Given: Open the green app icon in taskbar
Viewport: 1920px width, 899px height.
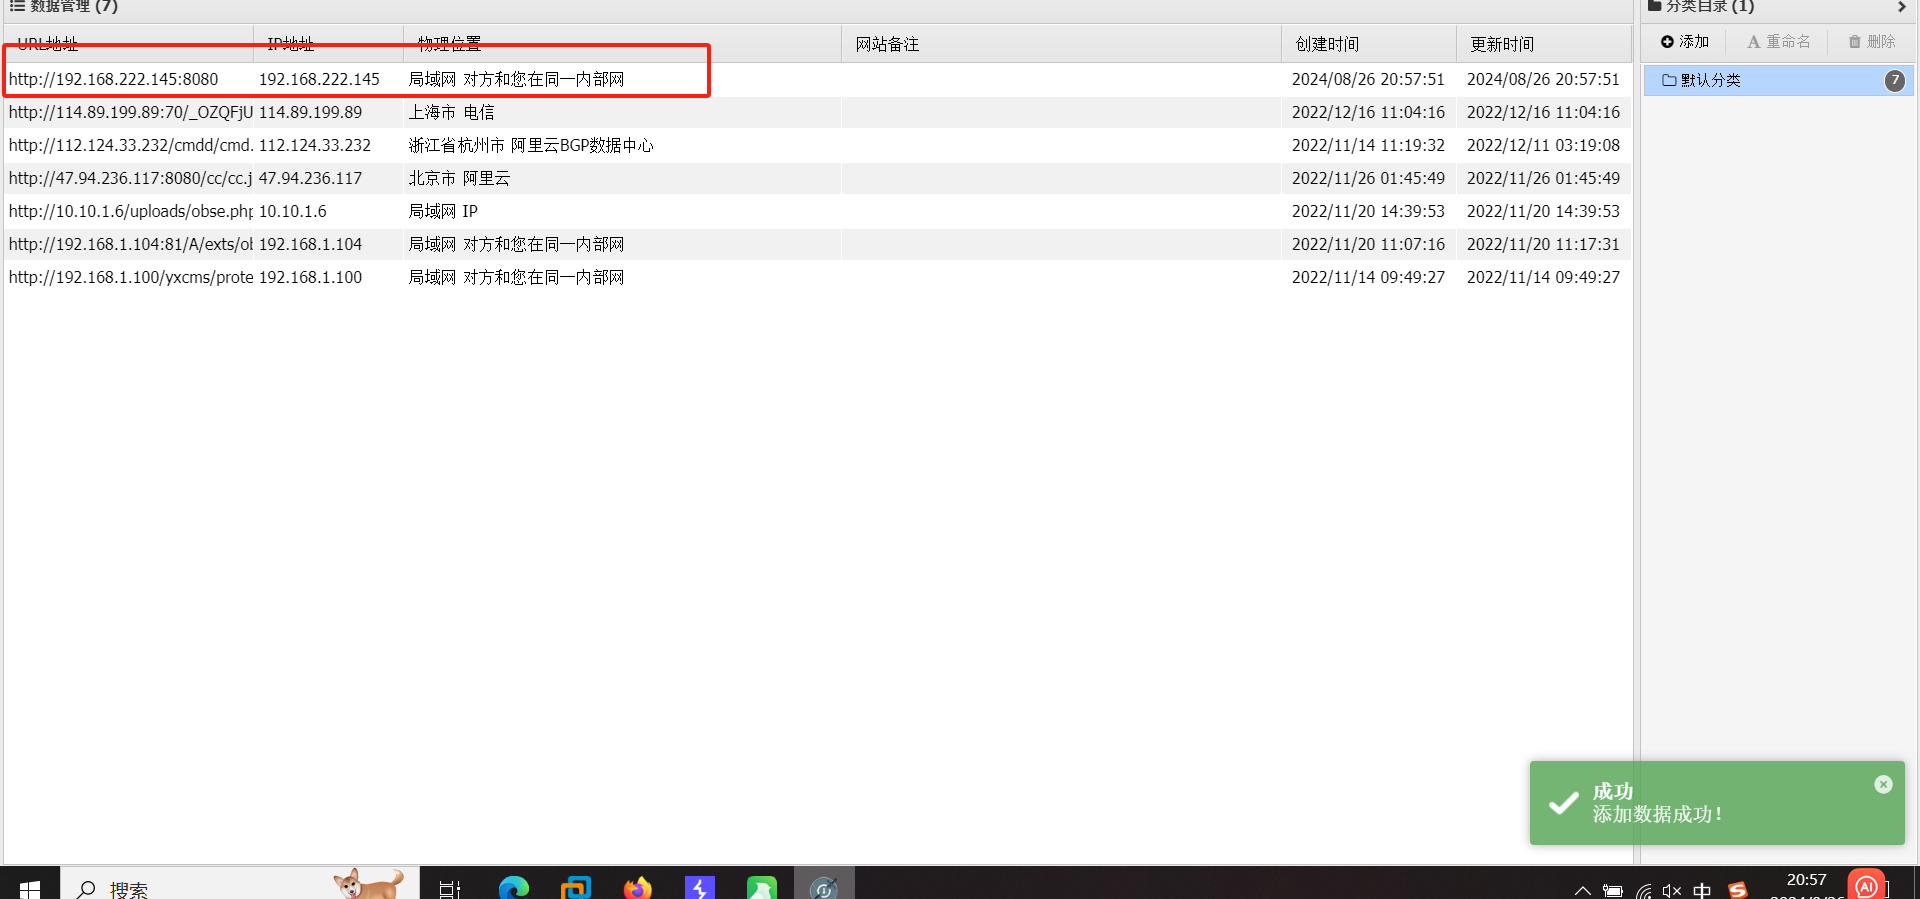Looking at the screenshot, I should (x=762, y=888).
